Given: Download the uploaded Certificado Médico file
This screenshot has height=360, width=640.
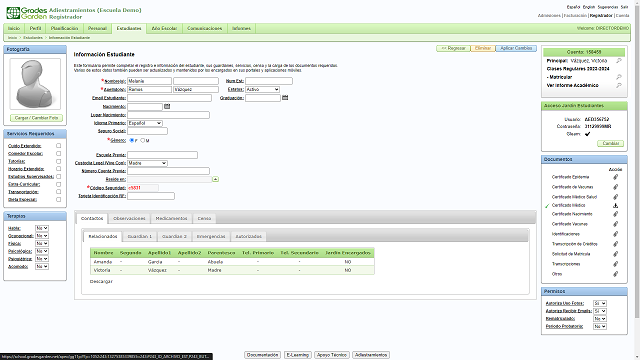Looking at the screenshot, I should pyautogui.click(x=615, y=205).
